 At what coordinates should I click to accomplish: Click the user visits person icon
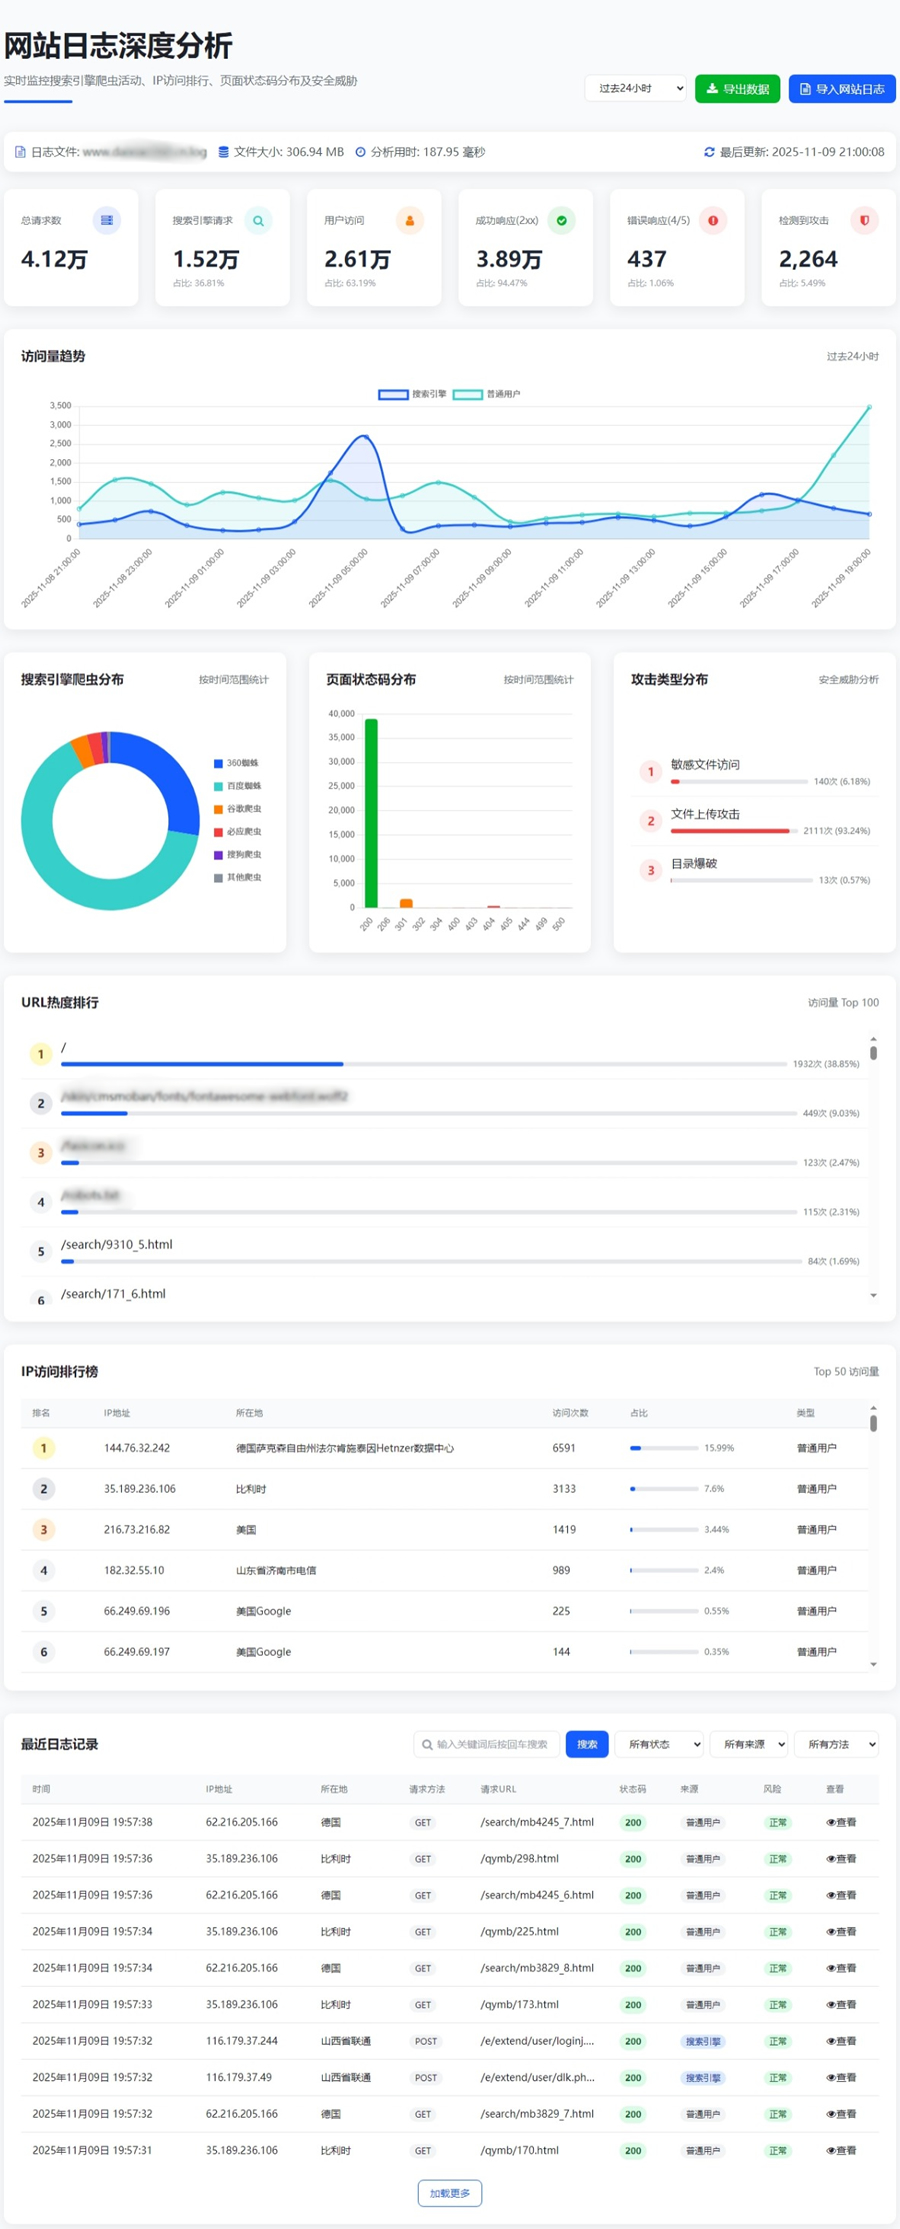pos(409,220)
